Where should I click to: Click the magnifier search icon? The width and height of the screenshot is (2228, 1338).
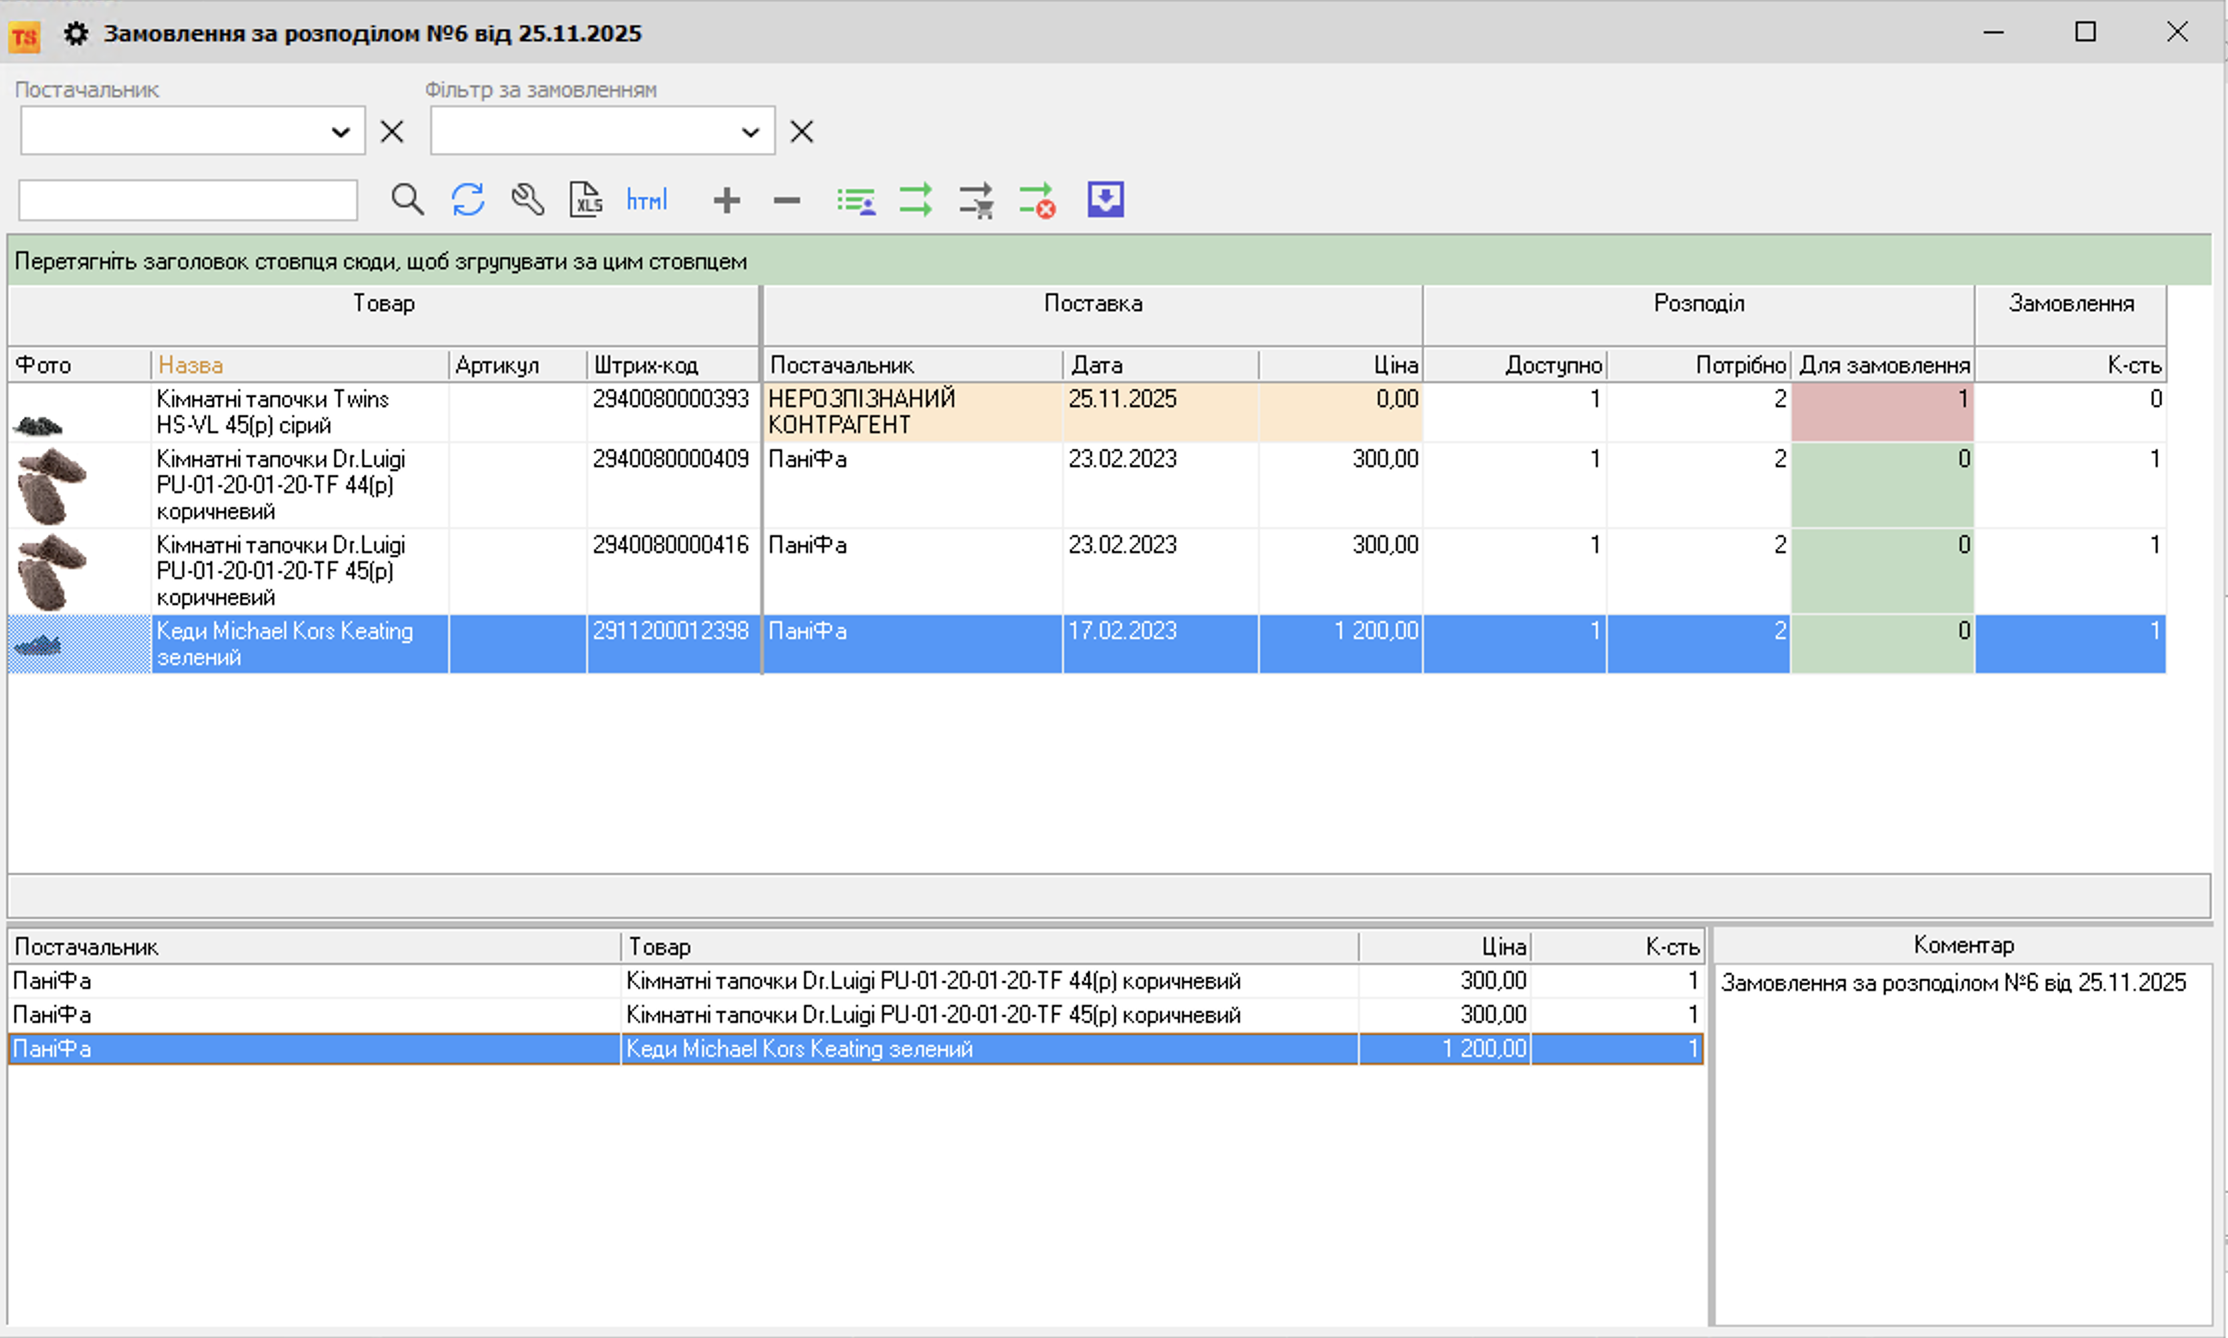click(x=407, y=200)
